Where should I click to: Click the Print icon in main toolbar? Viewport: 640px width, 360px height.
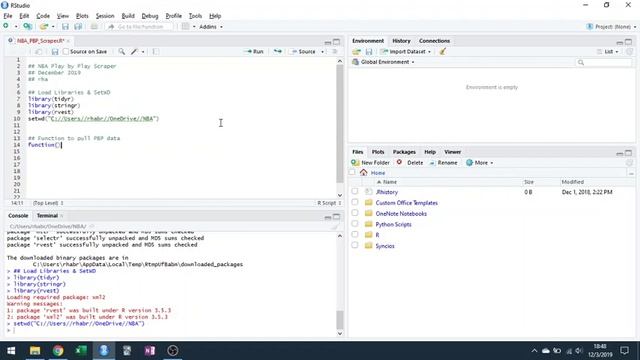(x=94, y=27)
